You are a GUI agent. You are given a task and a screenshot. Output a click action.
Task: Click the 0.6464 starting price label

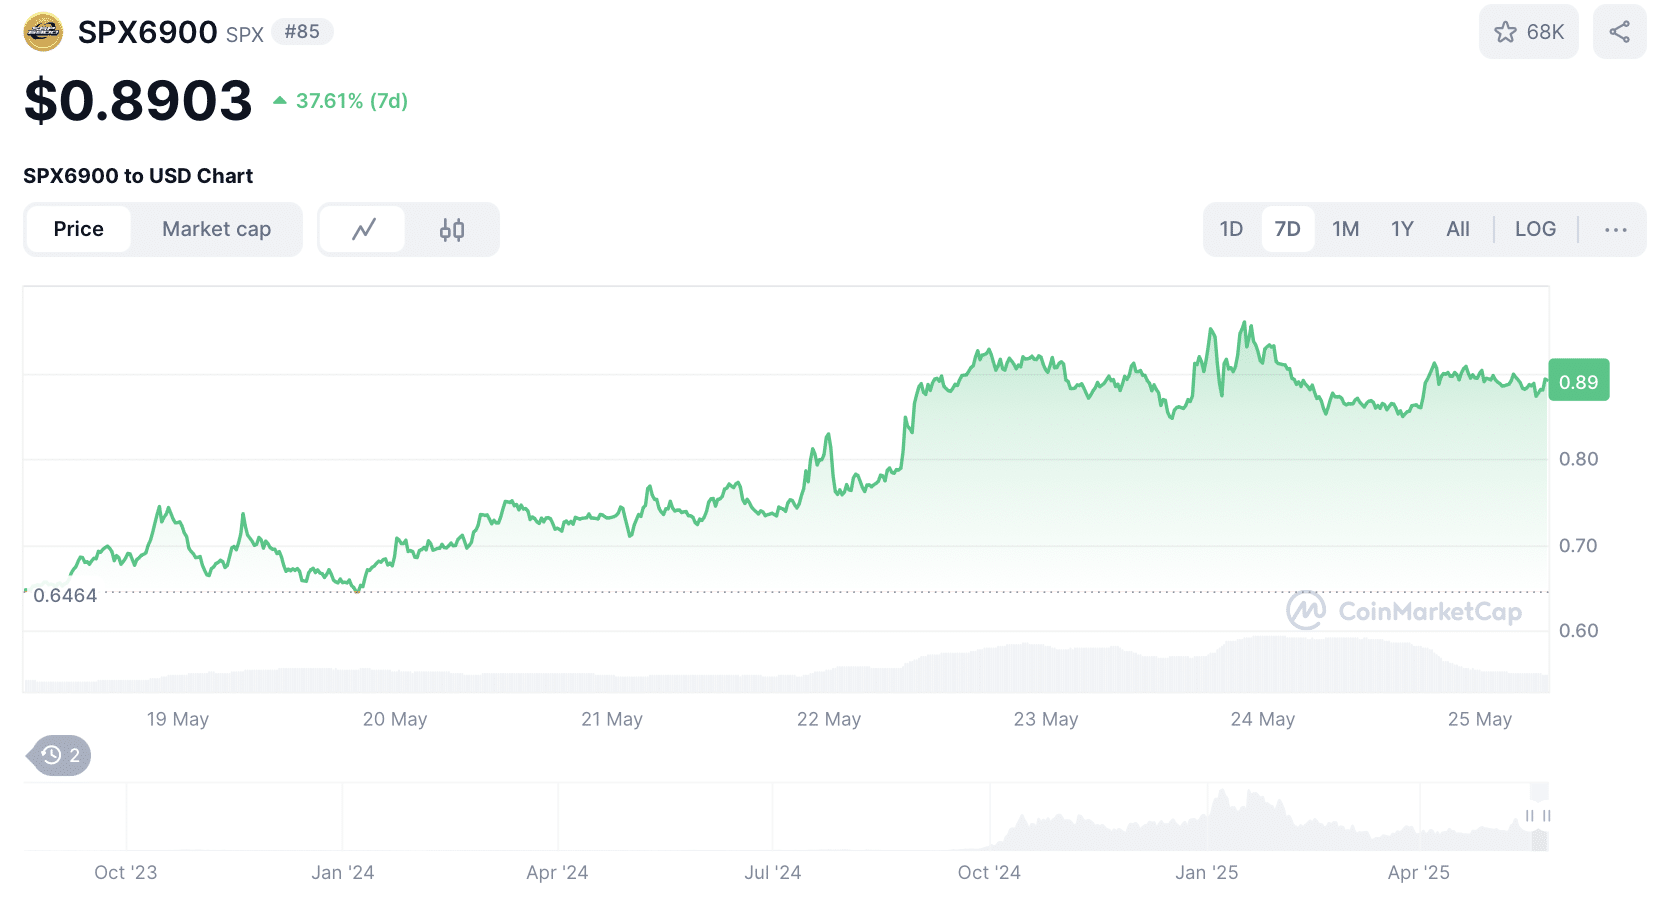tap(65, 595)
